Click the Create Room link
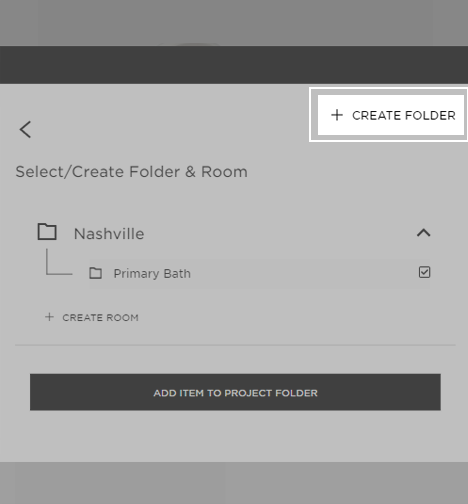 (x=100, y=318)
